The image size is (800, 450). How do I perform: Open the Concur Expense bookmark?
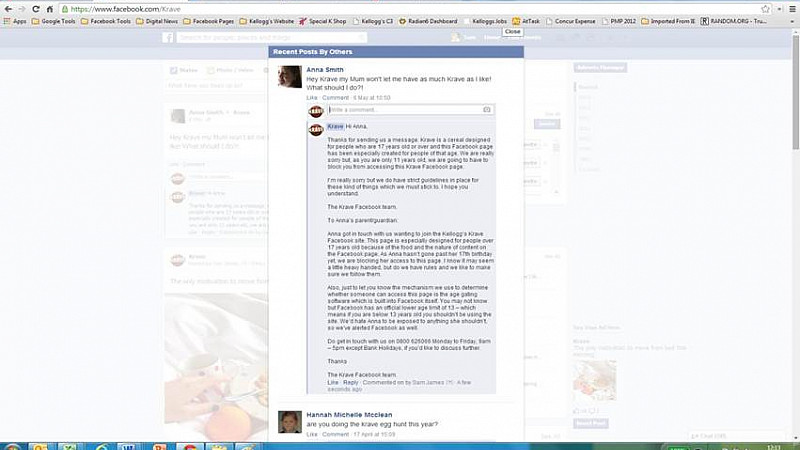tap(570, 21)
